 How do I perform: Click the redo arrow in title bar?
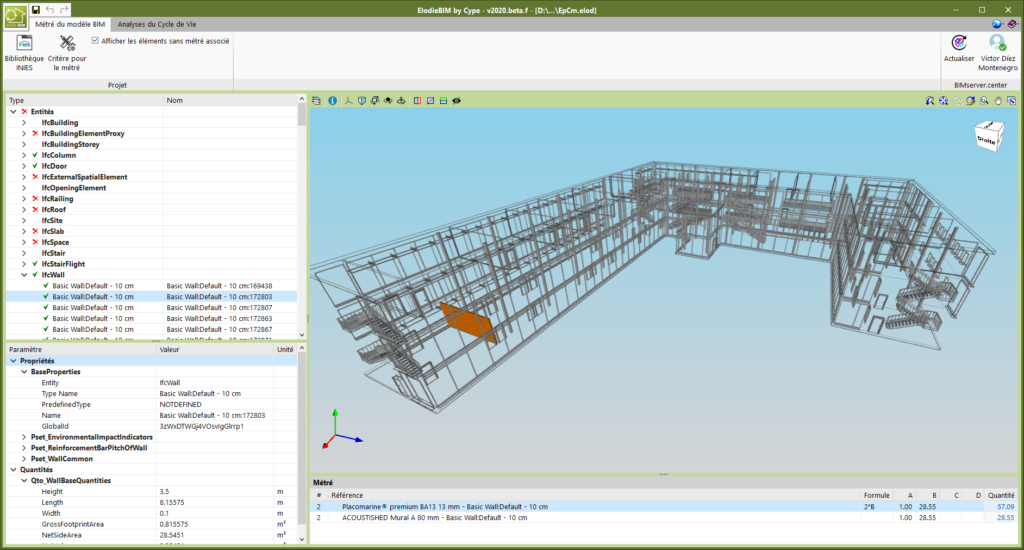coord(64,10)
